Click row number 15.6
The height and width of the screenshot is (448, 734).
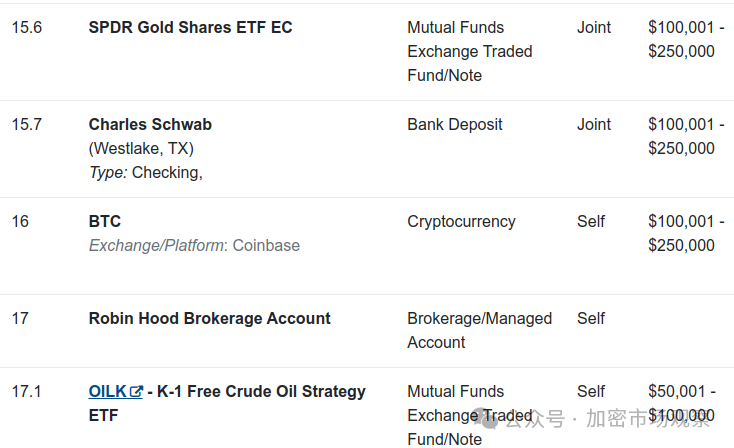(27, 28)
